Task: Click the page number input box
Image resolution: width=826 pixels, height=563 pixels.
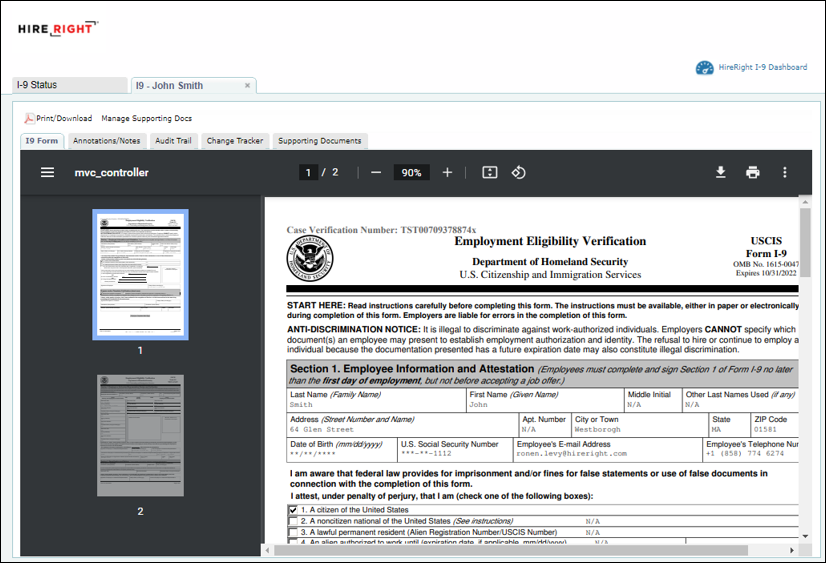Action: (x=309, y=172)
